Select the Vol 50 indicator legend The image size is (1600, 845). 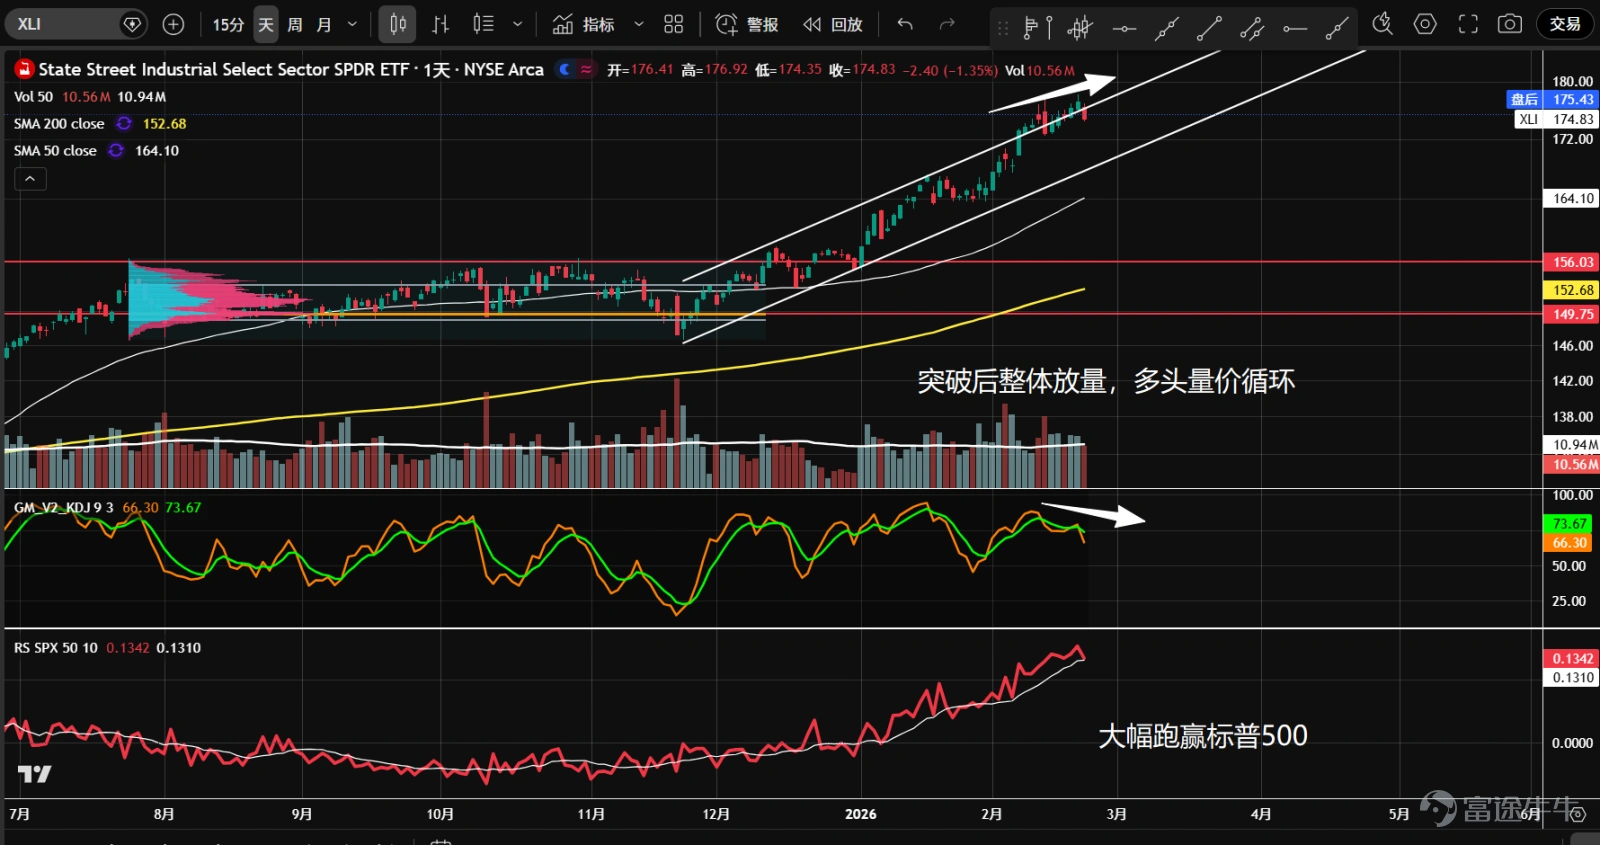tap(33, 97)
